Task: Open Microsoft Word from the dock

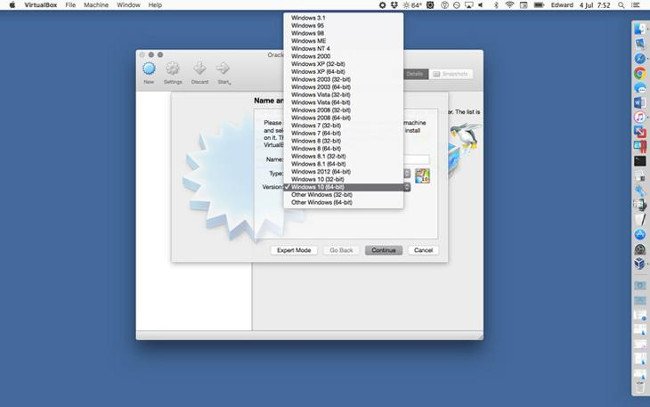Action: point(640,102)
